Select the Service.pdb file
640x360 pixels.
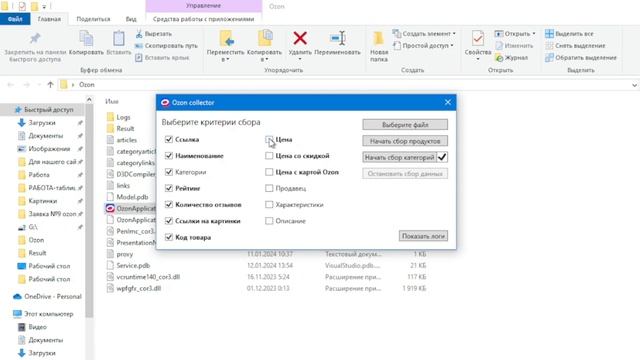tap(128, 265)
